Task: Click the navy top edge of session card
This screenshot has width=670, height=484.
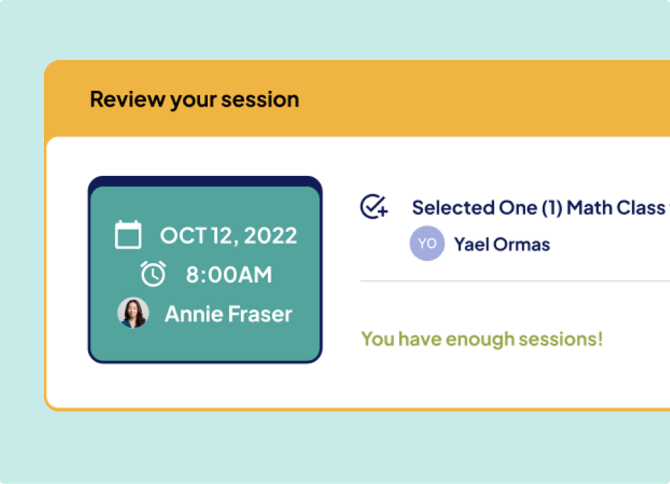Action: tap(205, 182)
